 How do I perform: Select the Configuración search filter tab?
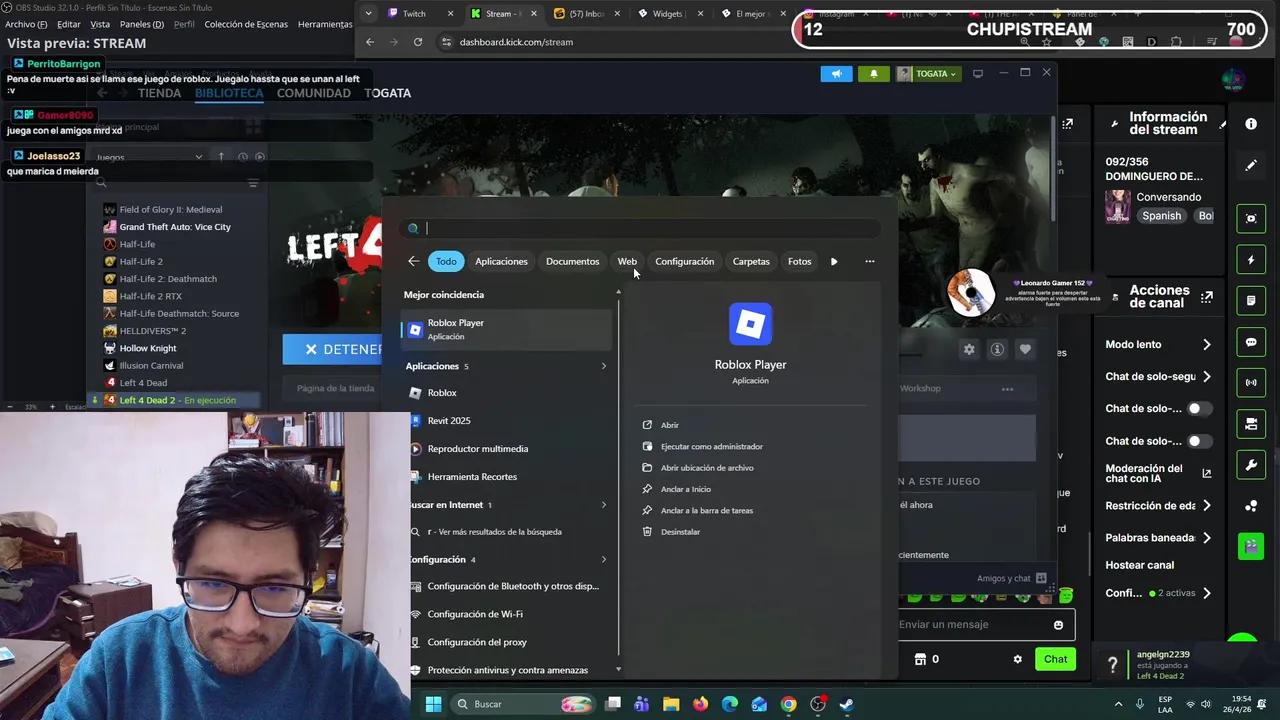[x=684, y=261]
